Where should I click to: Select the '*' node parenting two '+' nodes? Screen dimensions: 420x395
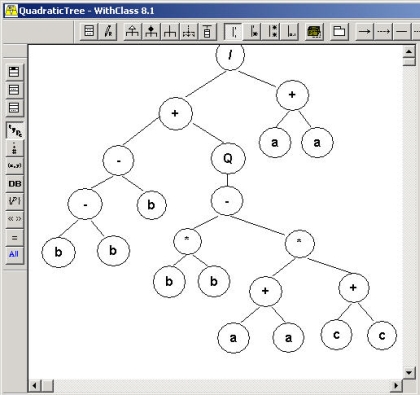coord(300,244)
